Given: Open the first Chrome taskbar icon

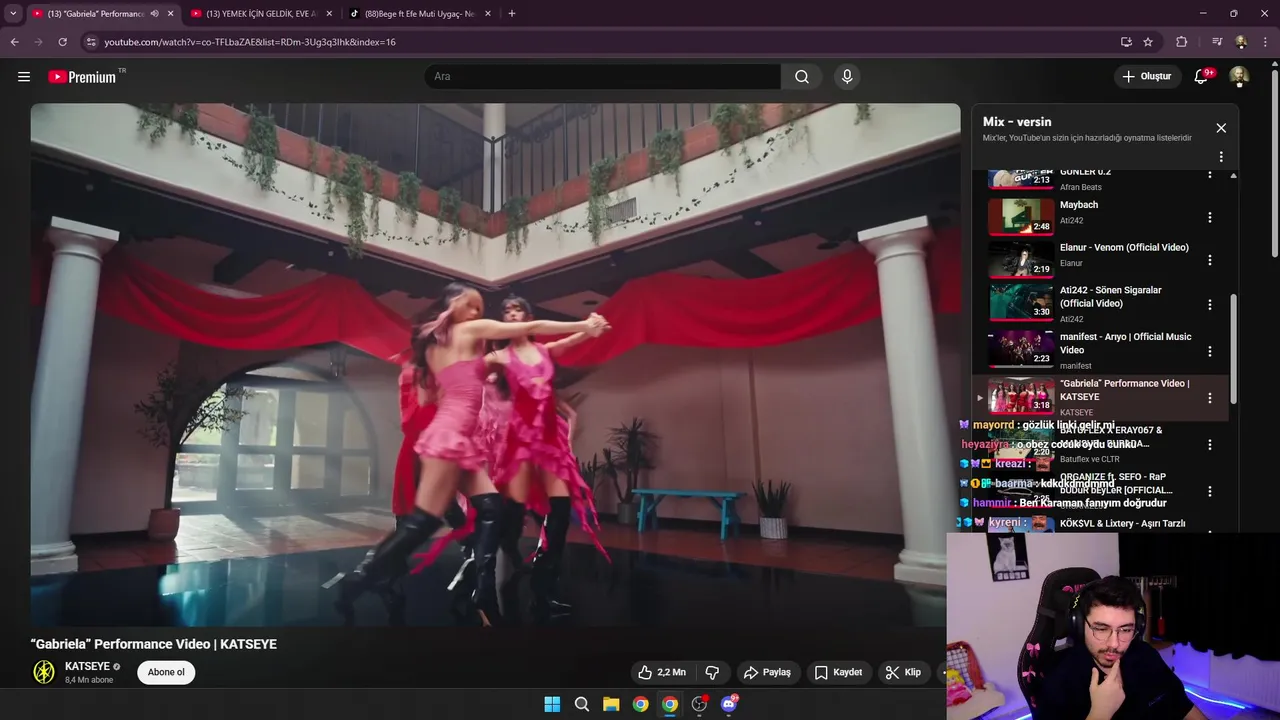Looking at the screenshot, I should pyautogui.click(x=641, y=704).
